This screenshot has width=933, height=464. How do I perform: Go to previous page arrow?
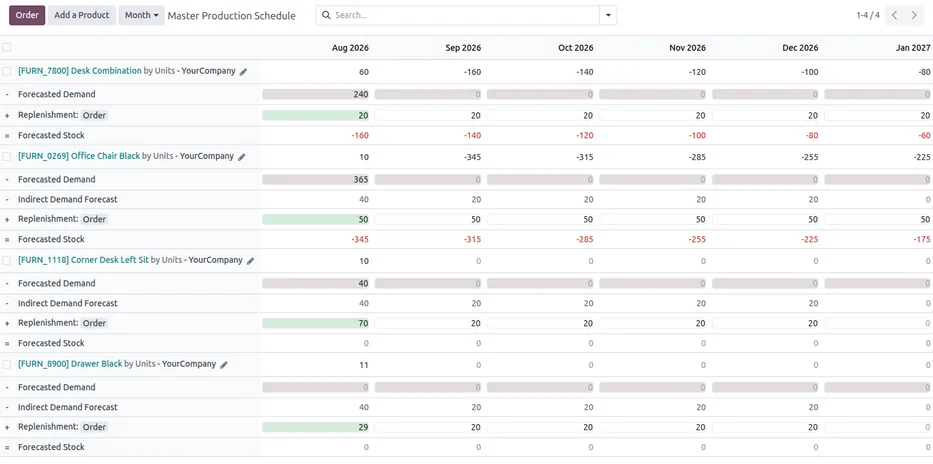pyautogui.click(x=894, y=15)
